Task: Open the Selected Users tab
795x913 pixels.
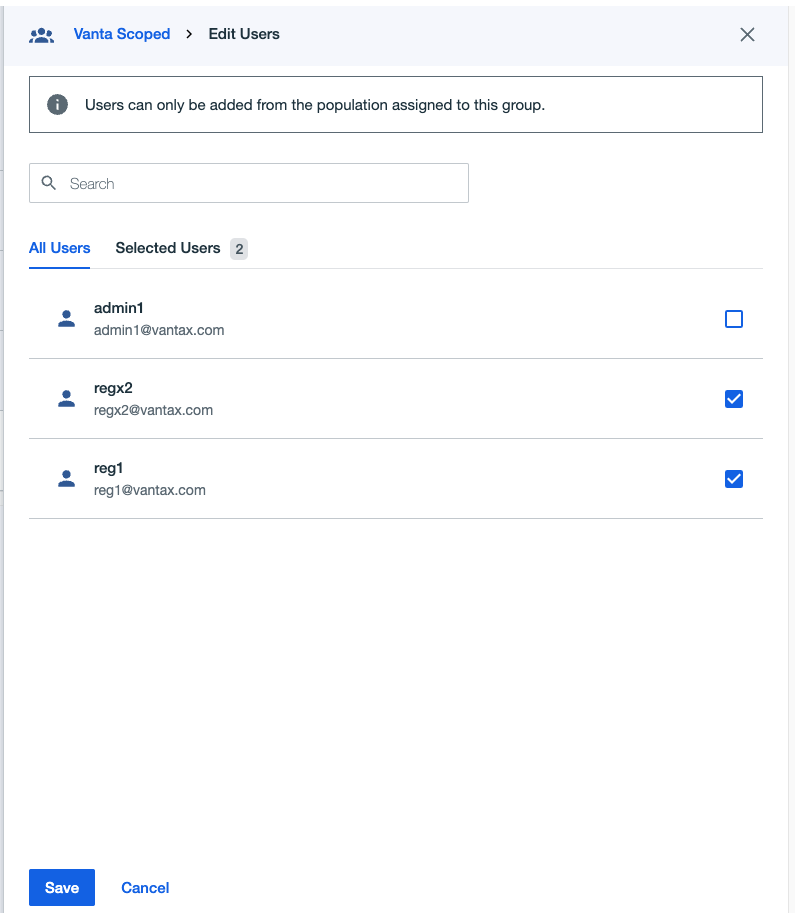Action: coord(168,248)
